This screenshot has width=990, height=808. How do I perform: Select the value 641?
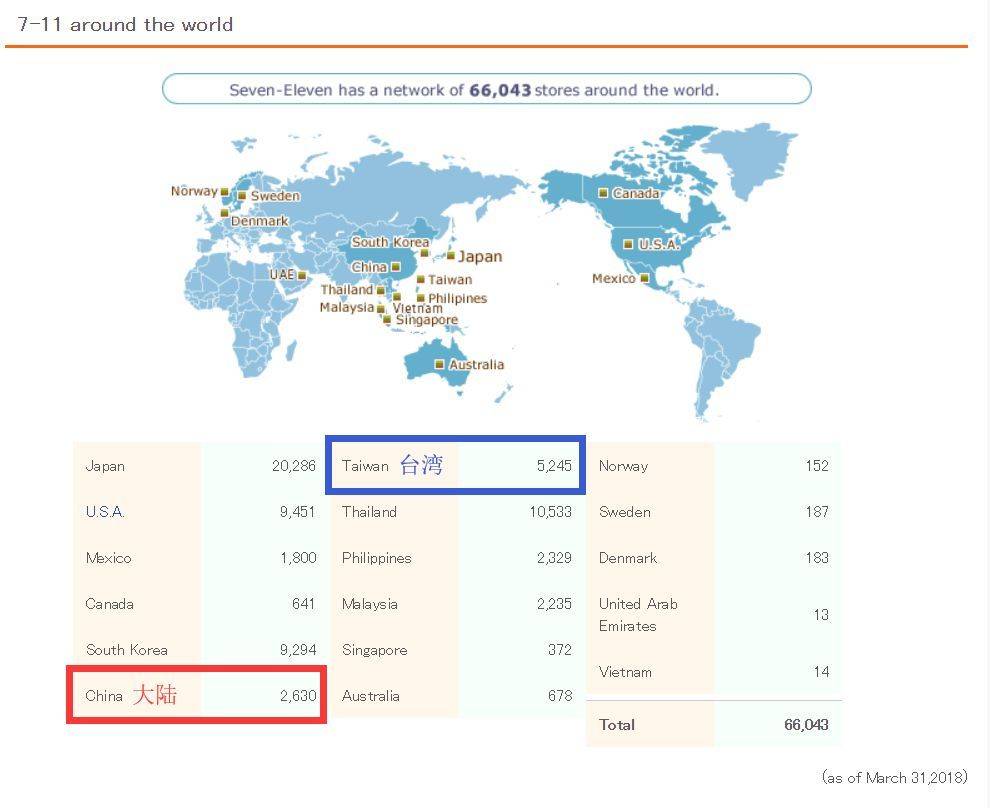[x=304, y=603]
